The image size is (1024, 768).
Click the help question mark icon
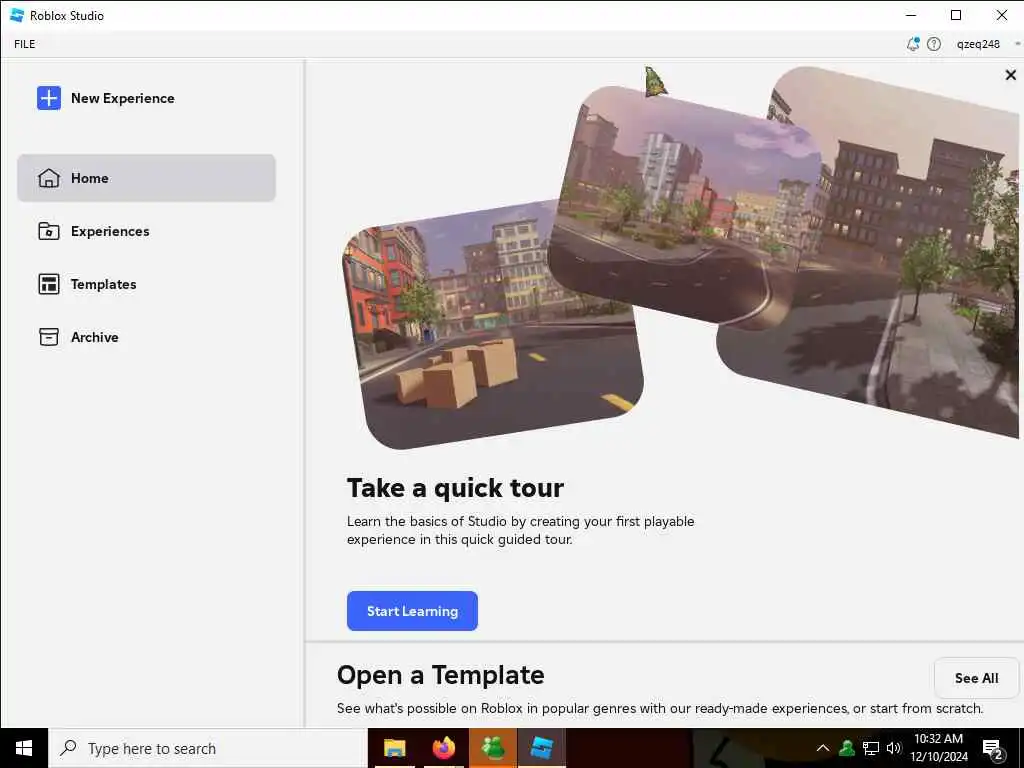coord(935,44)
